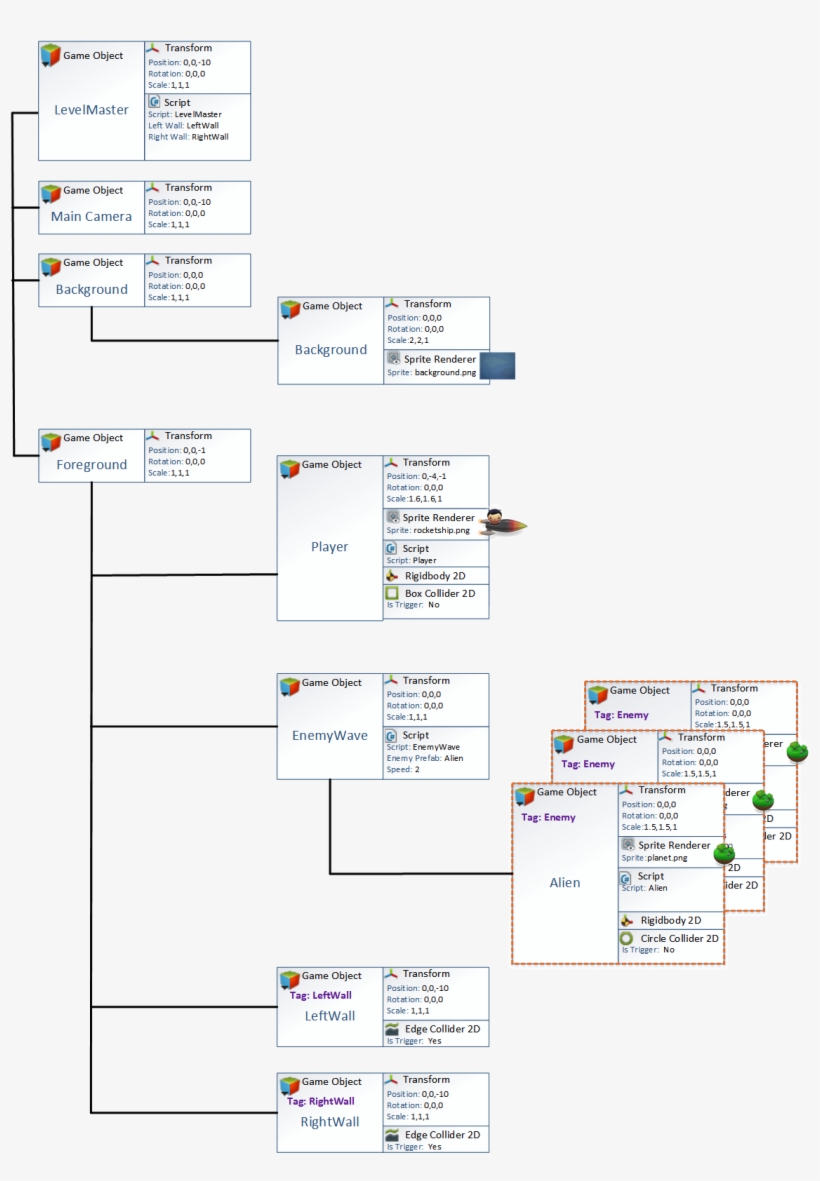The image size is (820, 1181).
Task: Click the Transform icon on the Foreground card
Action: 151,434
